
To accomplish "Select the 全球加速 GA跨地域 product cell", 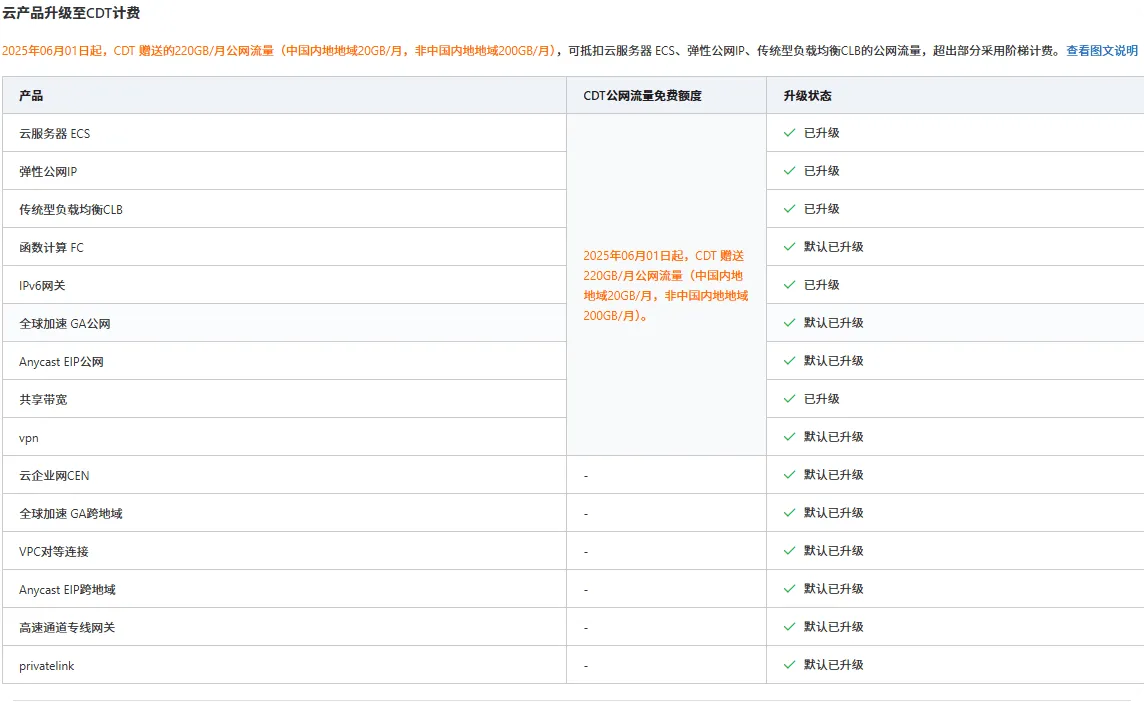I will (x=285, y=512).
